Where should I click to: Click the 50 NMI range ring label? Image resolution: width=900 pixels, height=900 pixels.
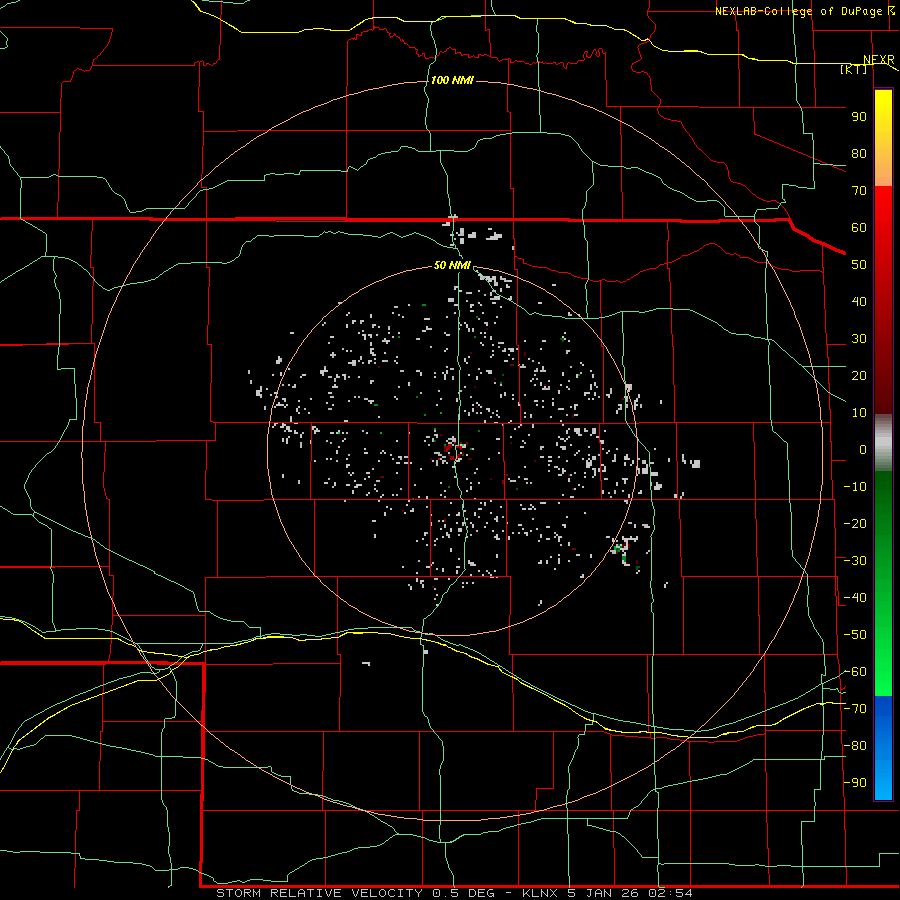(452, 265)
